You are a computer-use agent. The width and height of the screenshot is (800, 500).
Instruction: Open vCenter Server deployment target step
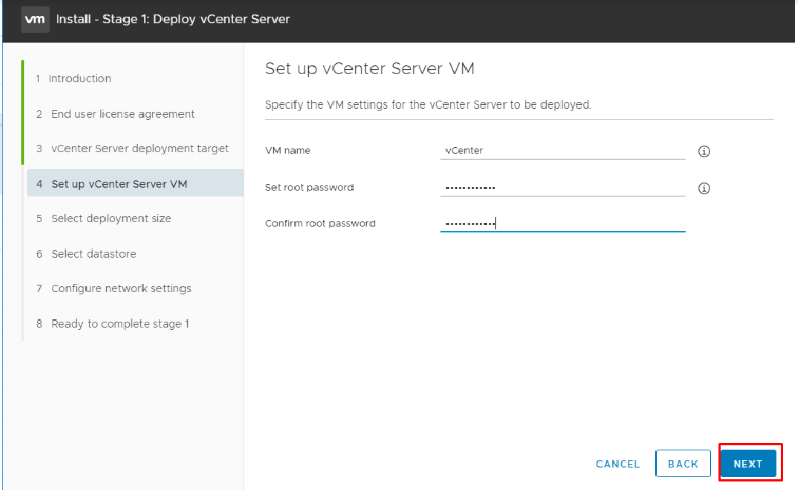pyautogui.click(x=132, y=148)
